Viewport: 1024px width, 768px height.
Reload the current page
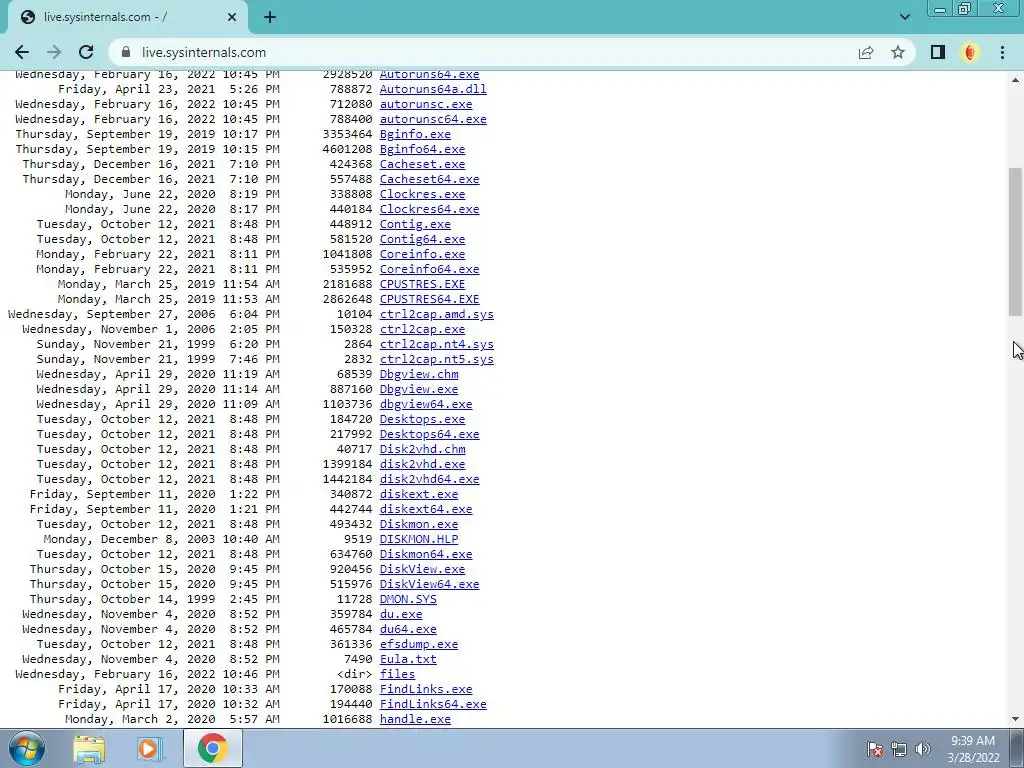86,52
